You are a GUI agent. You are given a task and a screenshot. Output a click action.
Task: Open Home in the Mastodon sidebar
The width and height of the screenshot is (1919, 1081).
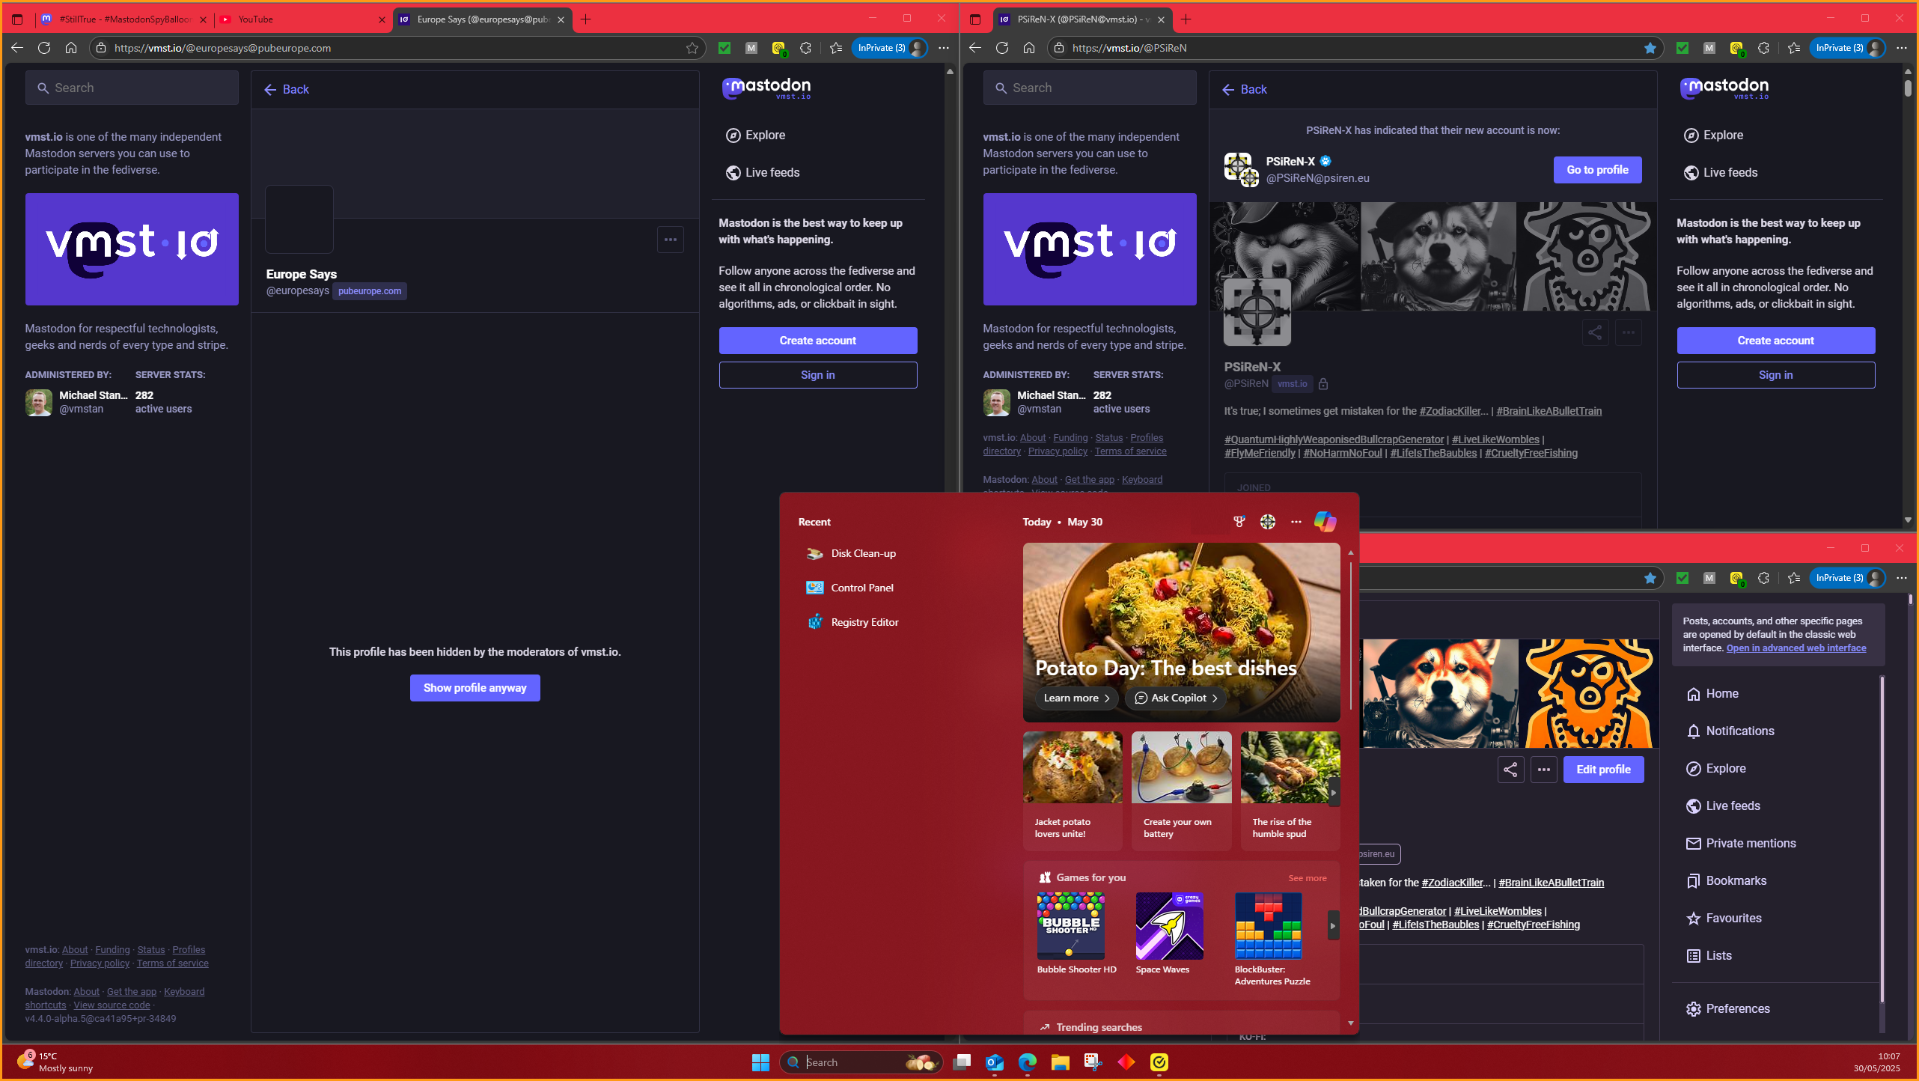(1712, 694)
